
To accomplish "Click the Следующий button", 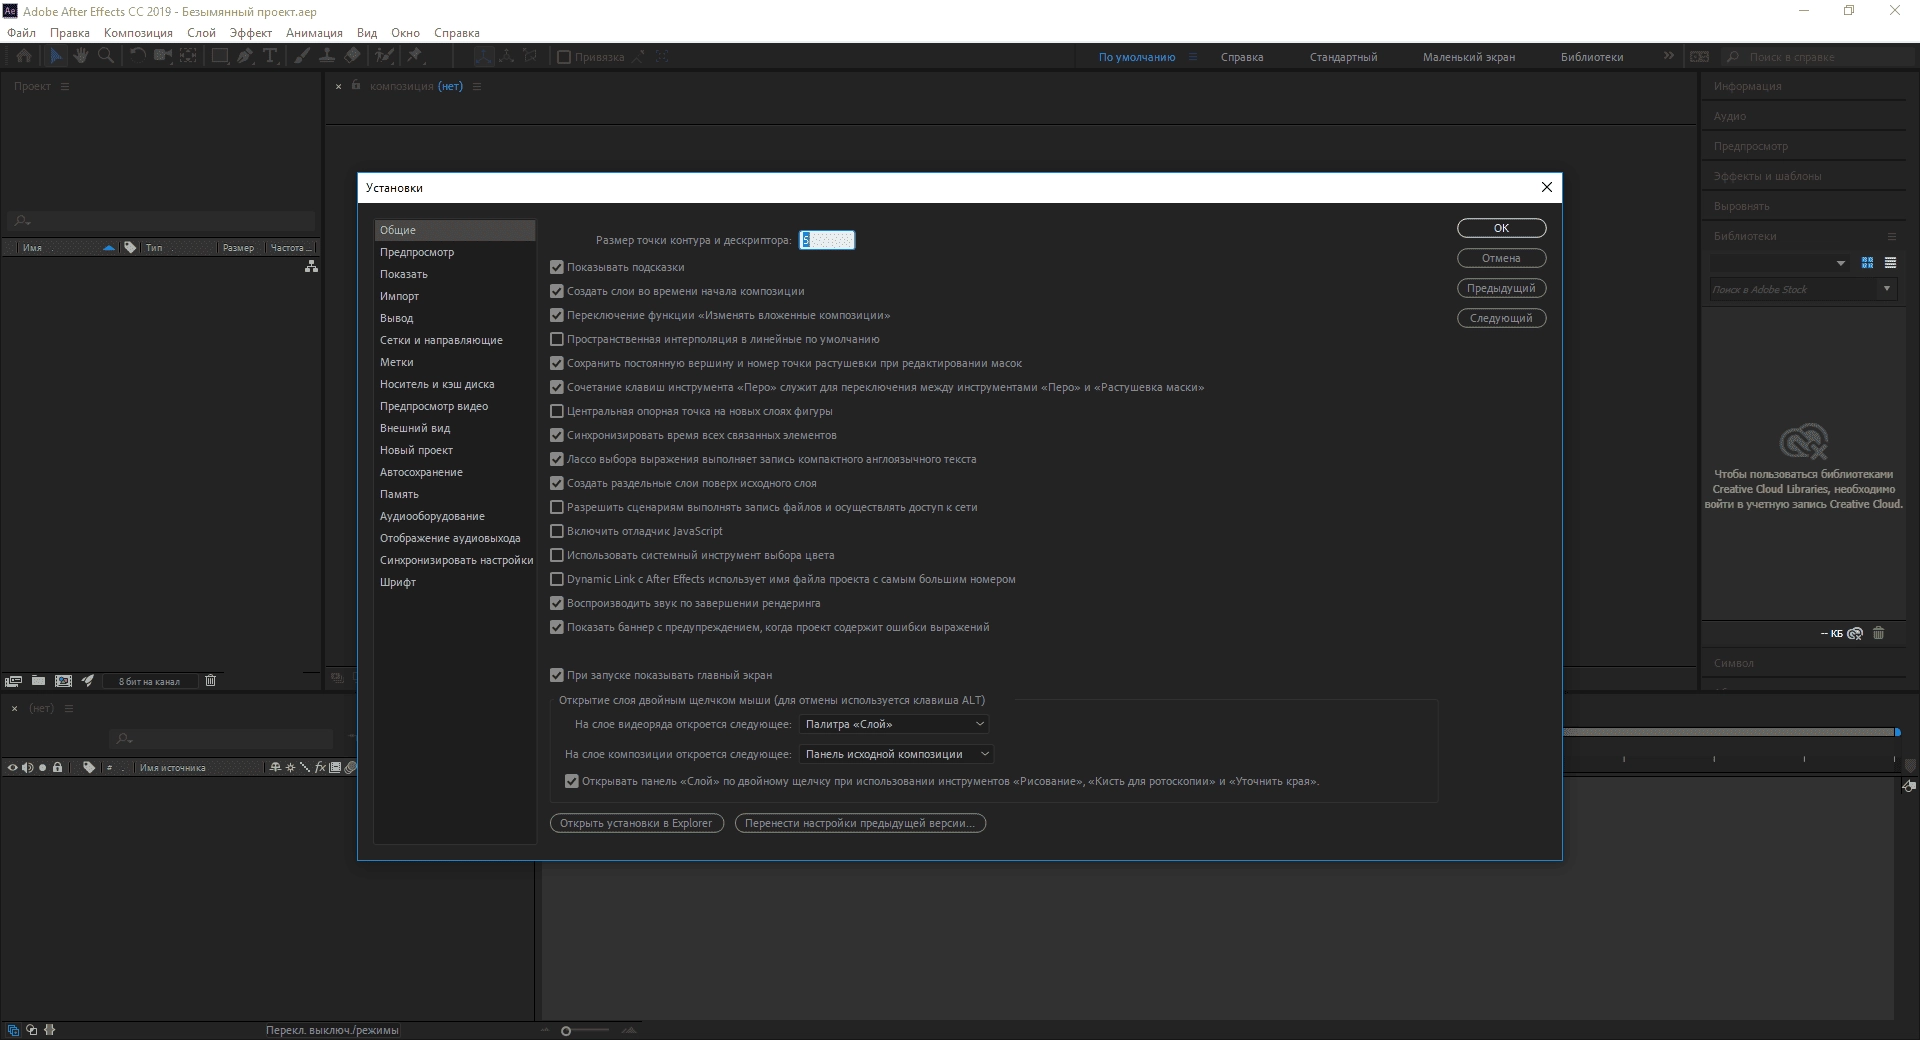I will (1501, 318).
